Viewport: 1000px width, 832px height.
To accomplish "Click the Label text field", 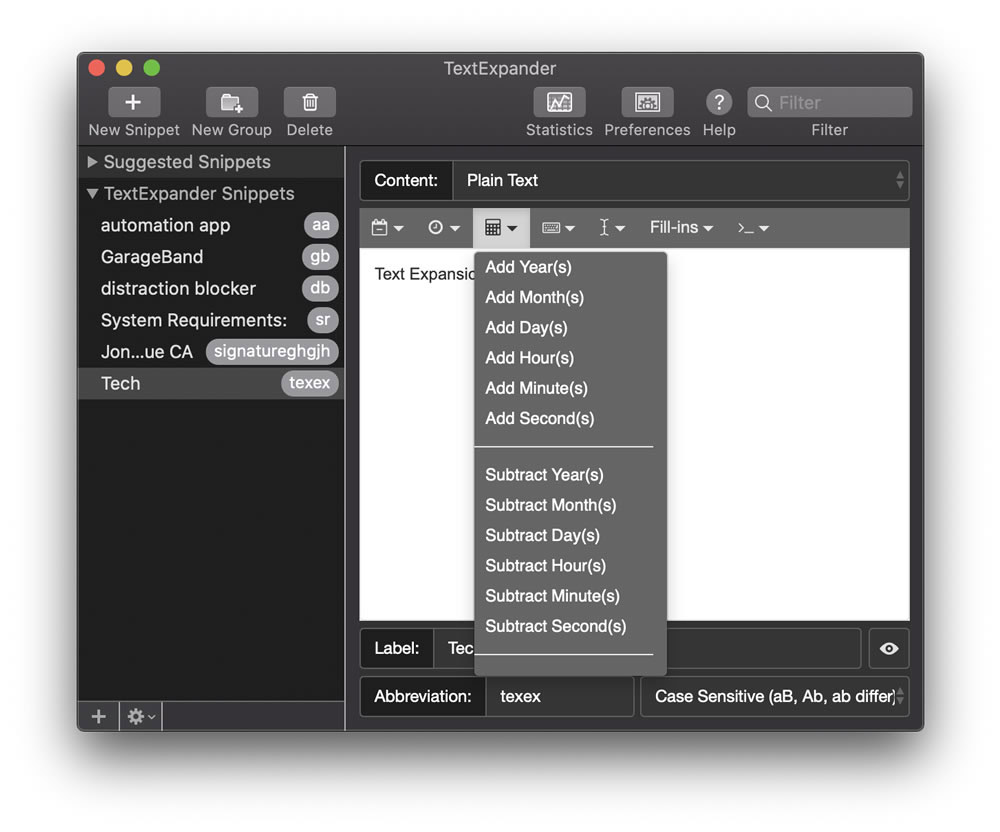I will pyautogui.click(x=647, y=648).
